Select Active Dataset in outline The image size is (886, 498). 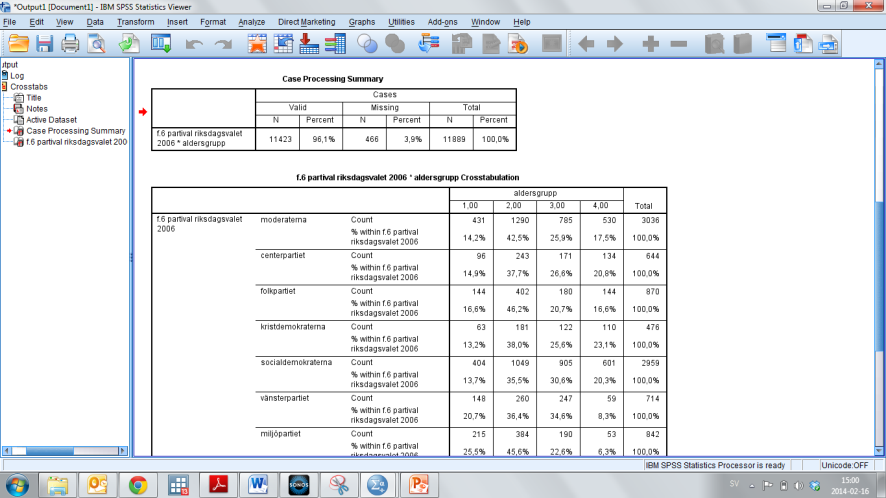(x=51, y=120)
